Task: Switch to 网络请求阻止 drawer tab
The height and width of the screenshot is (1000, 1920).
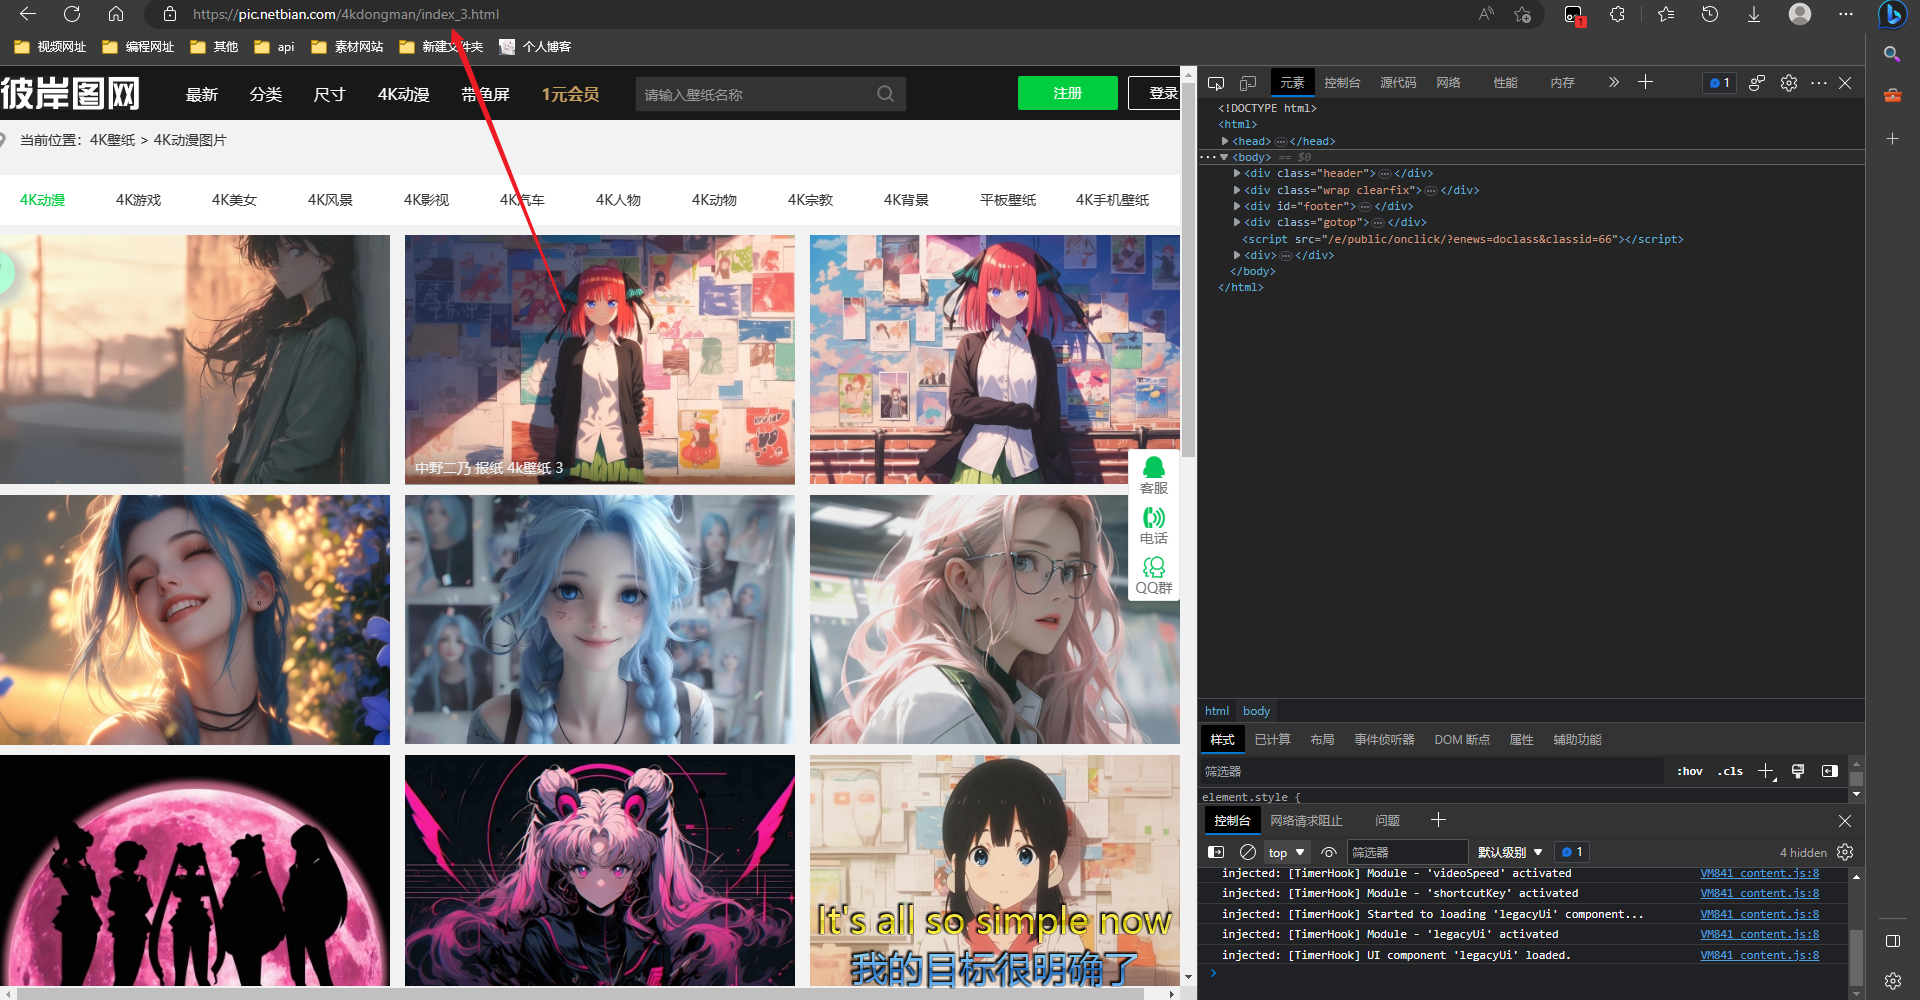Action: (1306, 821)
